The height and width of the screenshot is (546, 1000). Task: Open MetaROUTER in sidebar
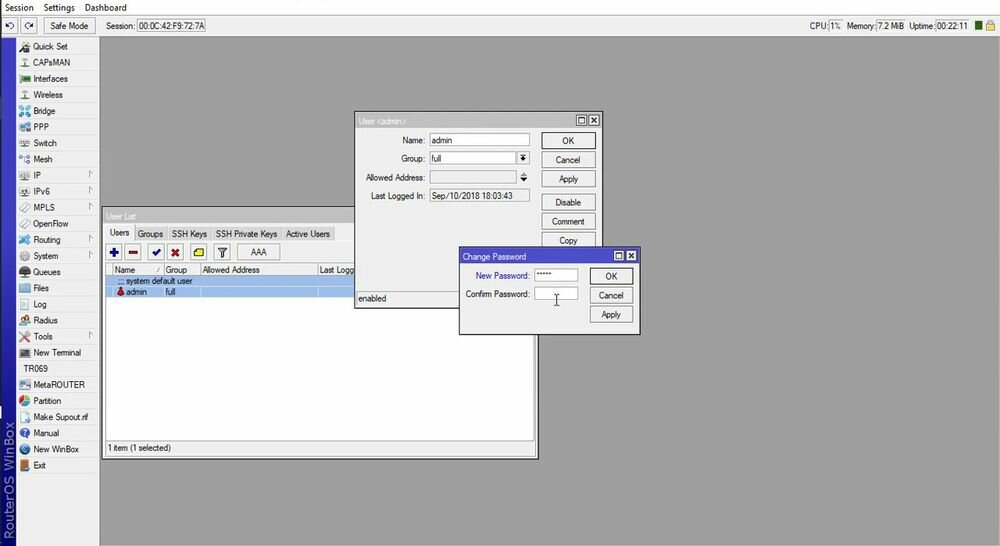point(57,385)
